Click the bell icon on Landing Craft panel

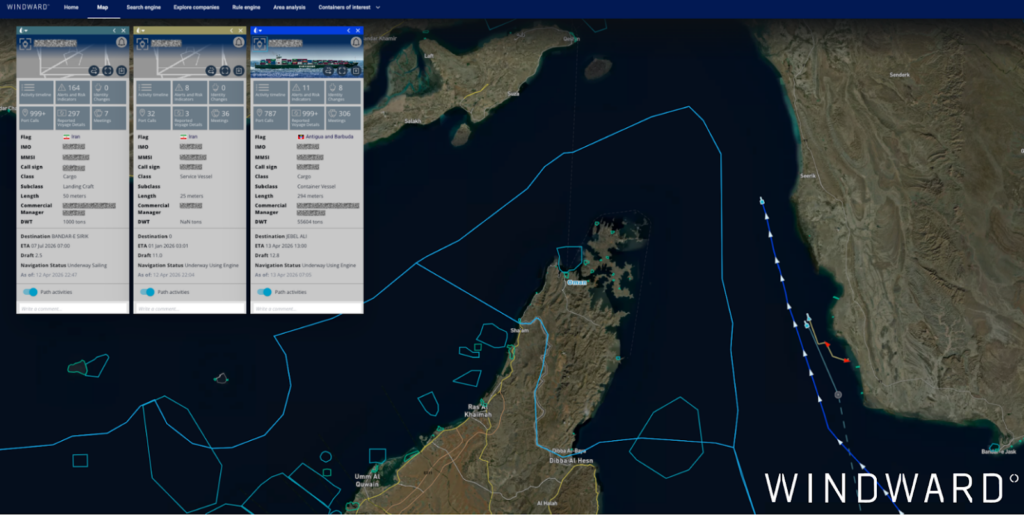(x=121, y=42)
